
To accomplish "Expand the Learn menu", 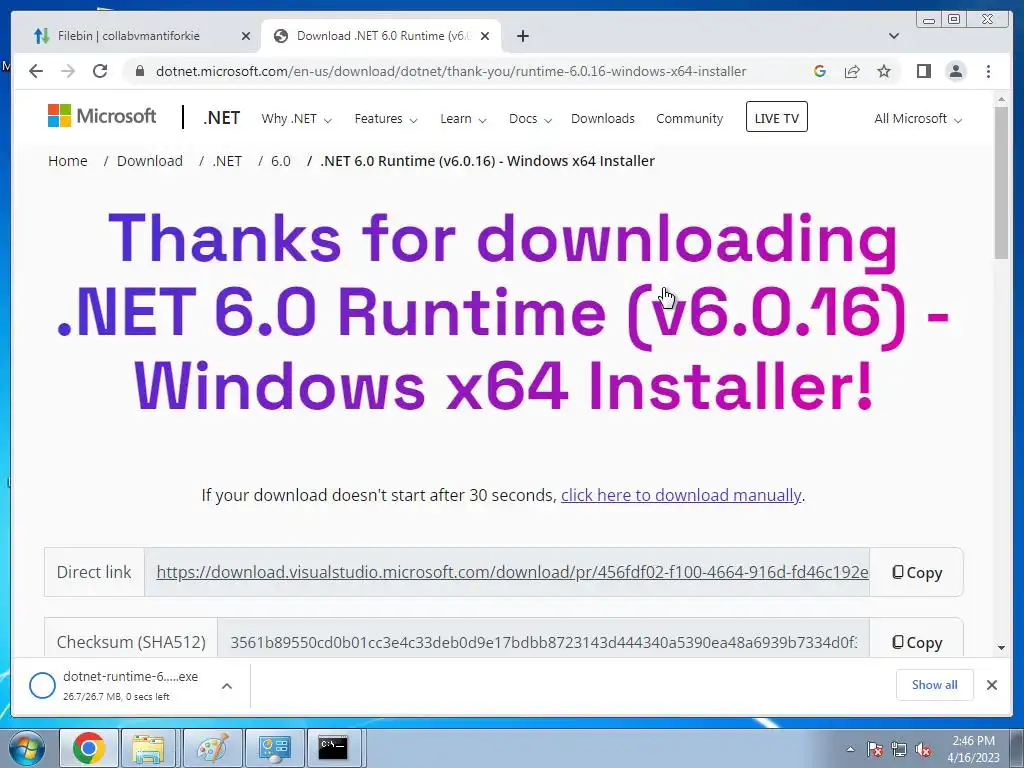I will 463,119.
